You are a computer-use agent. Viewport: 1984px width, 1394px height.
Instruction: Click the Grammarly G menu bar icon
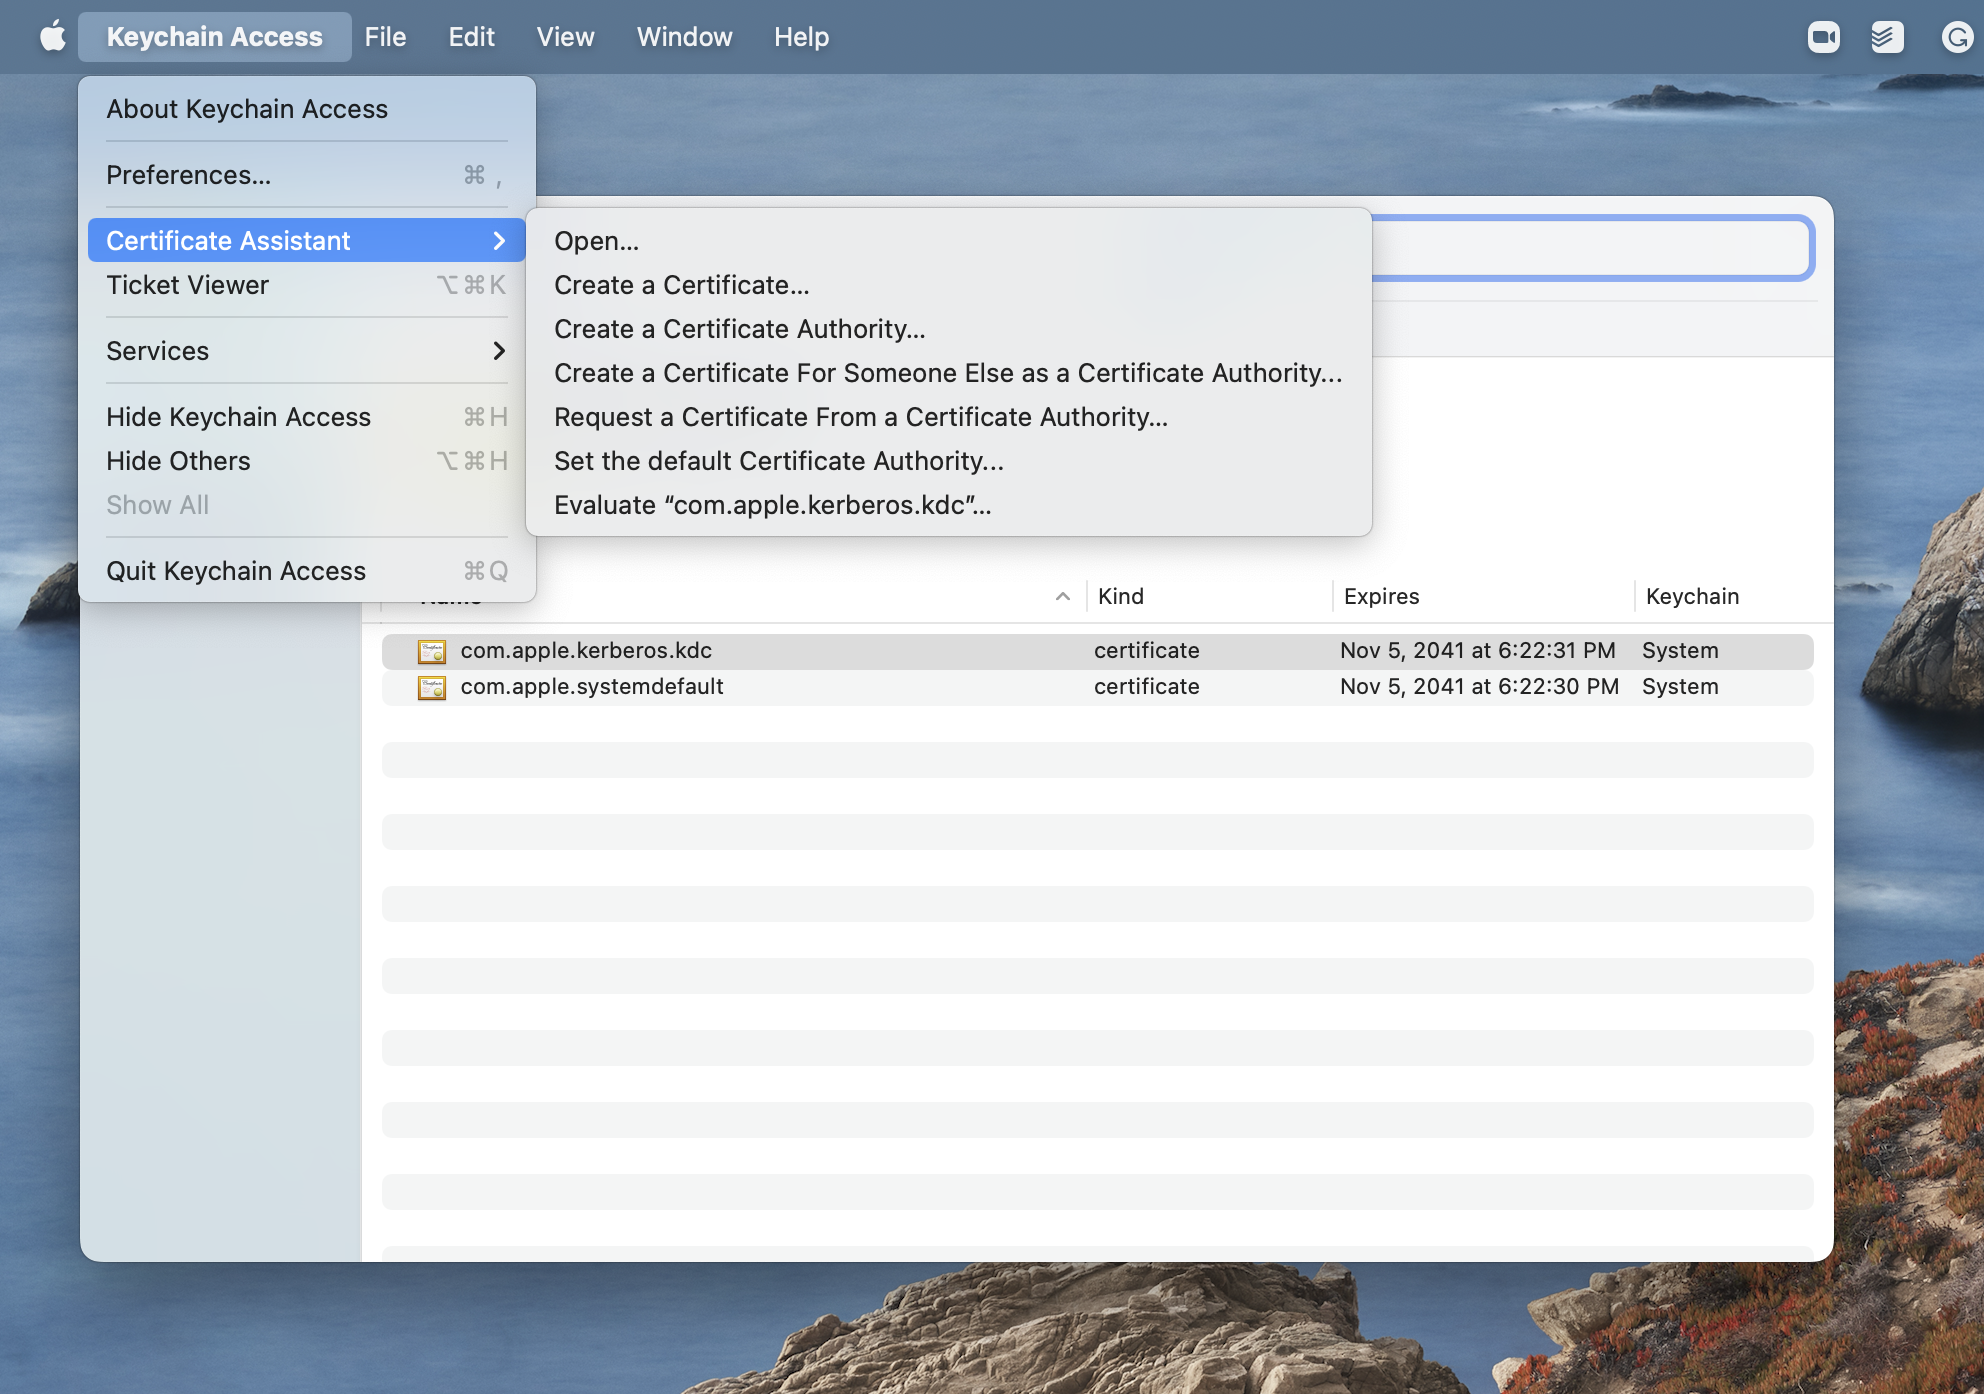point(1957,37)
